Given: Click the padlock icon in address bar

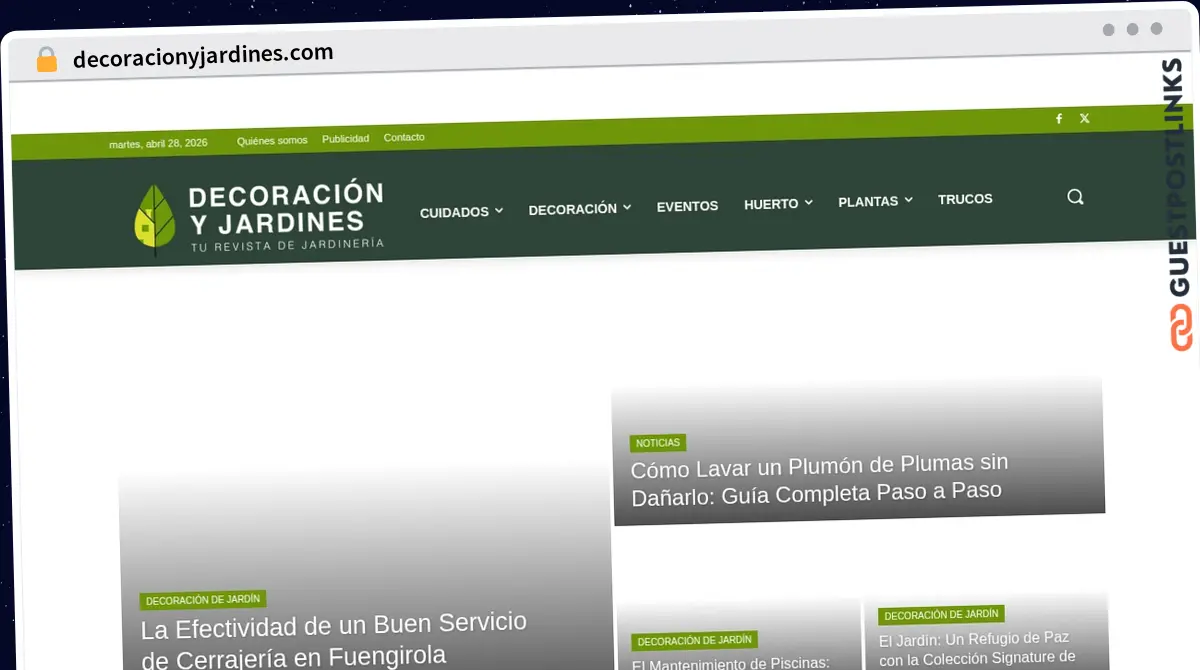Looking at the screenshot, I should pos(47,60).
